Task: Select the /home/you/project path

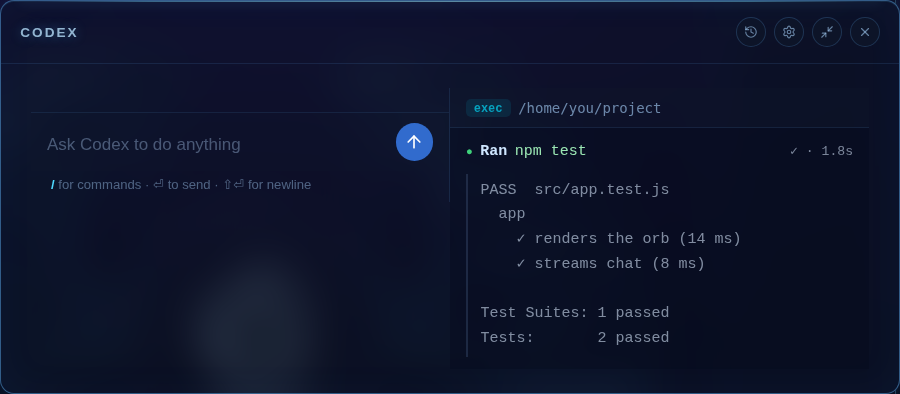Action: point(590,109)
